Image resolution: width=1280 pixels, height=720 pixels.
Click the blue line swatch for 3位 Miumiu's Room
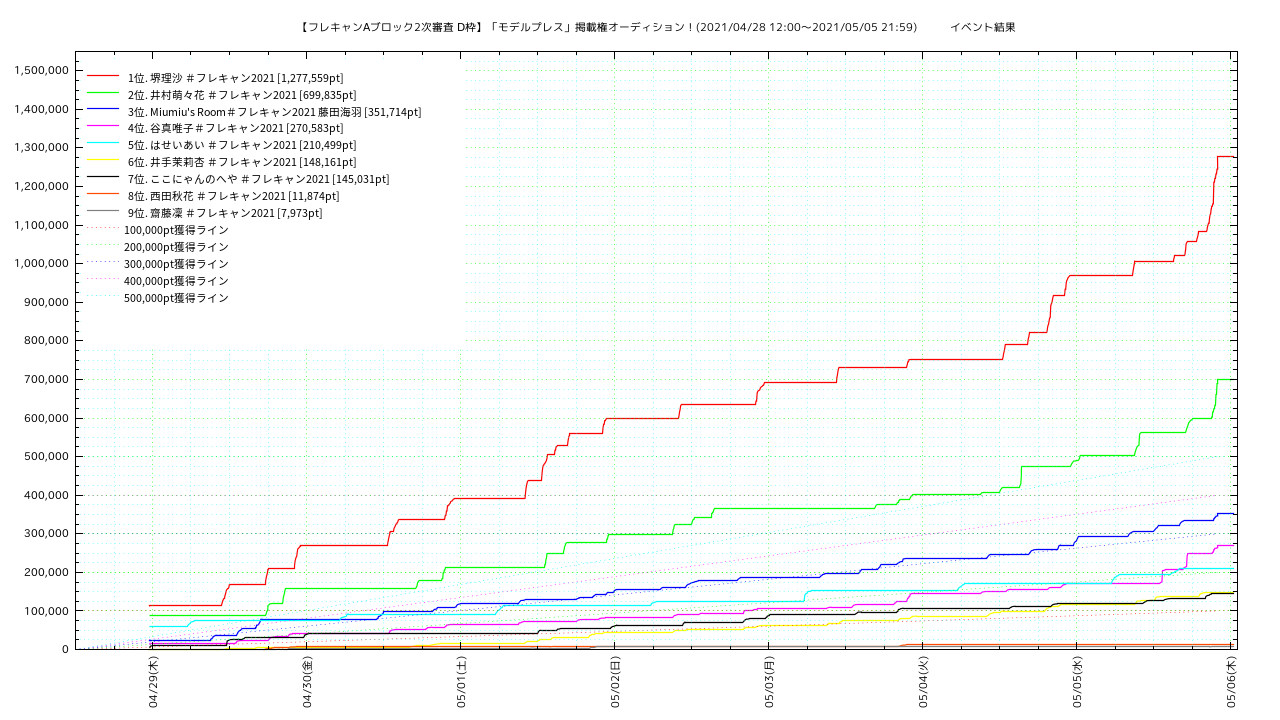coord(103,112)
